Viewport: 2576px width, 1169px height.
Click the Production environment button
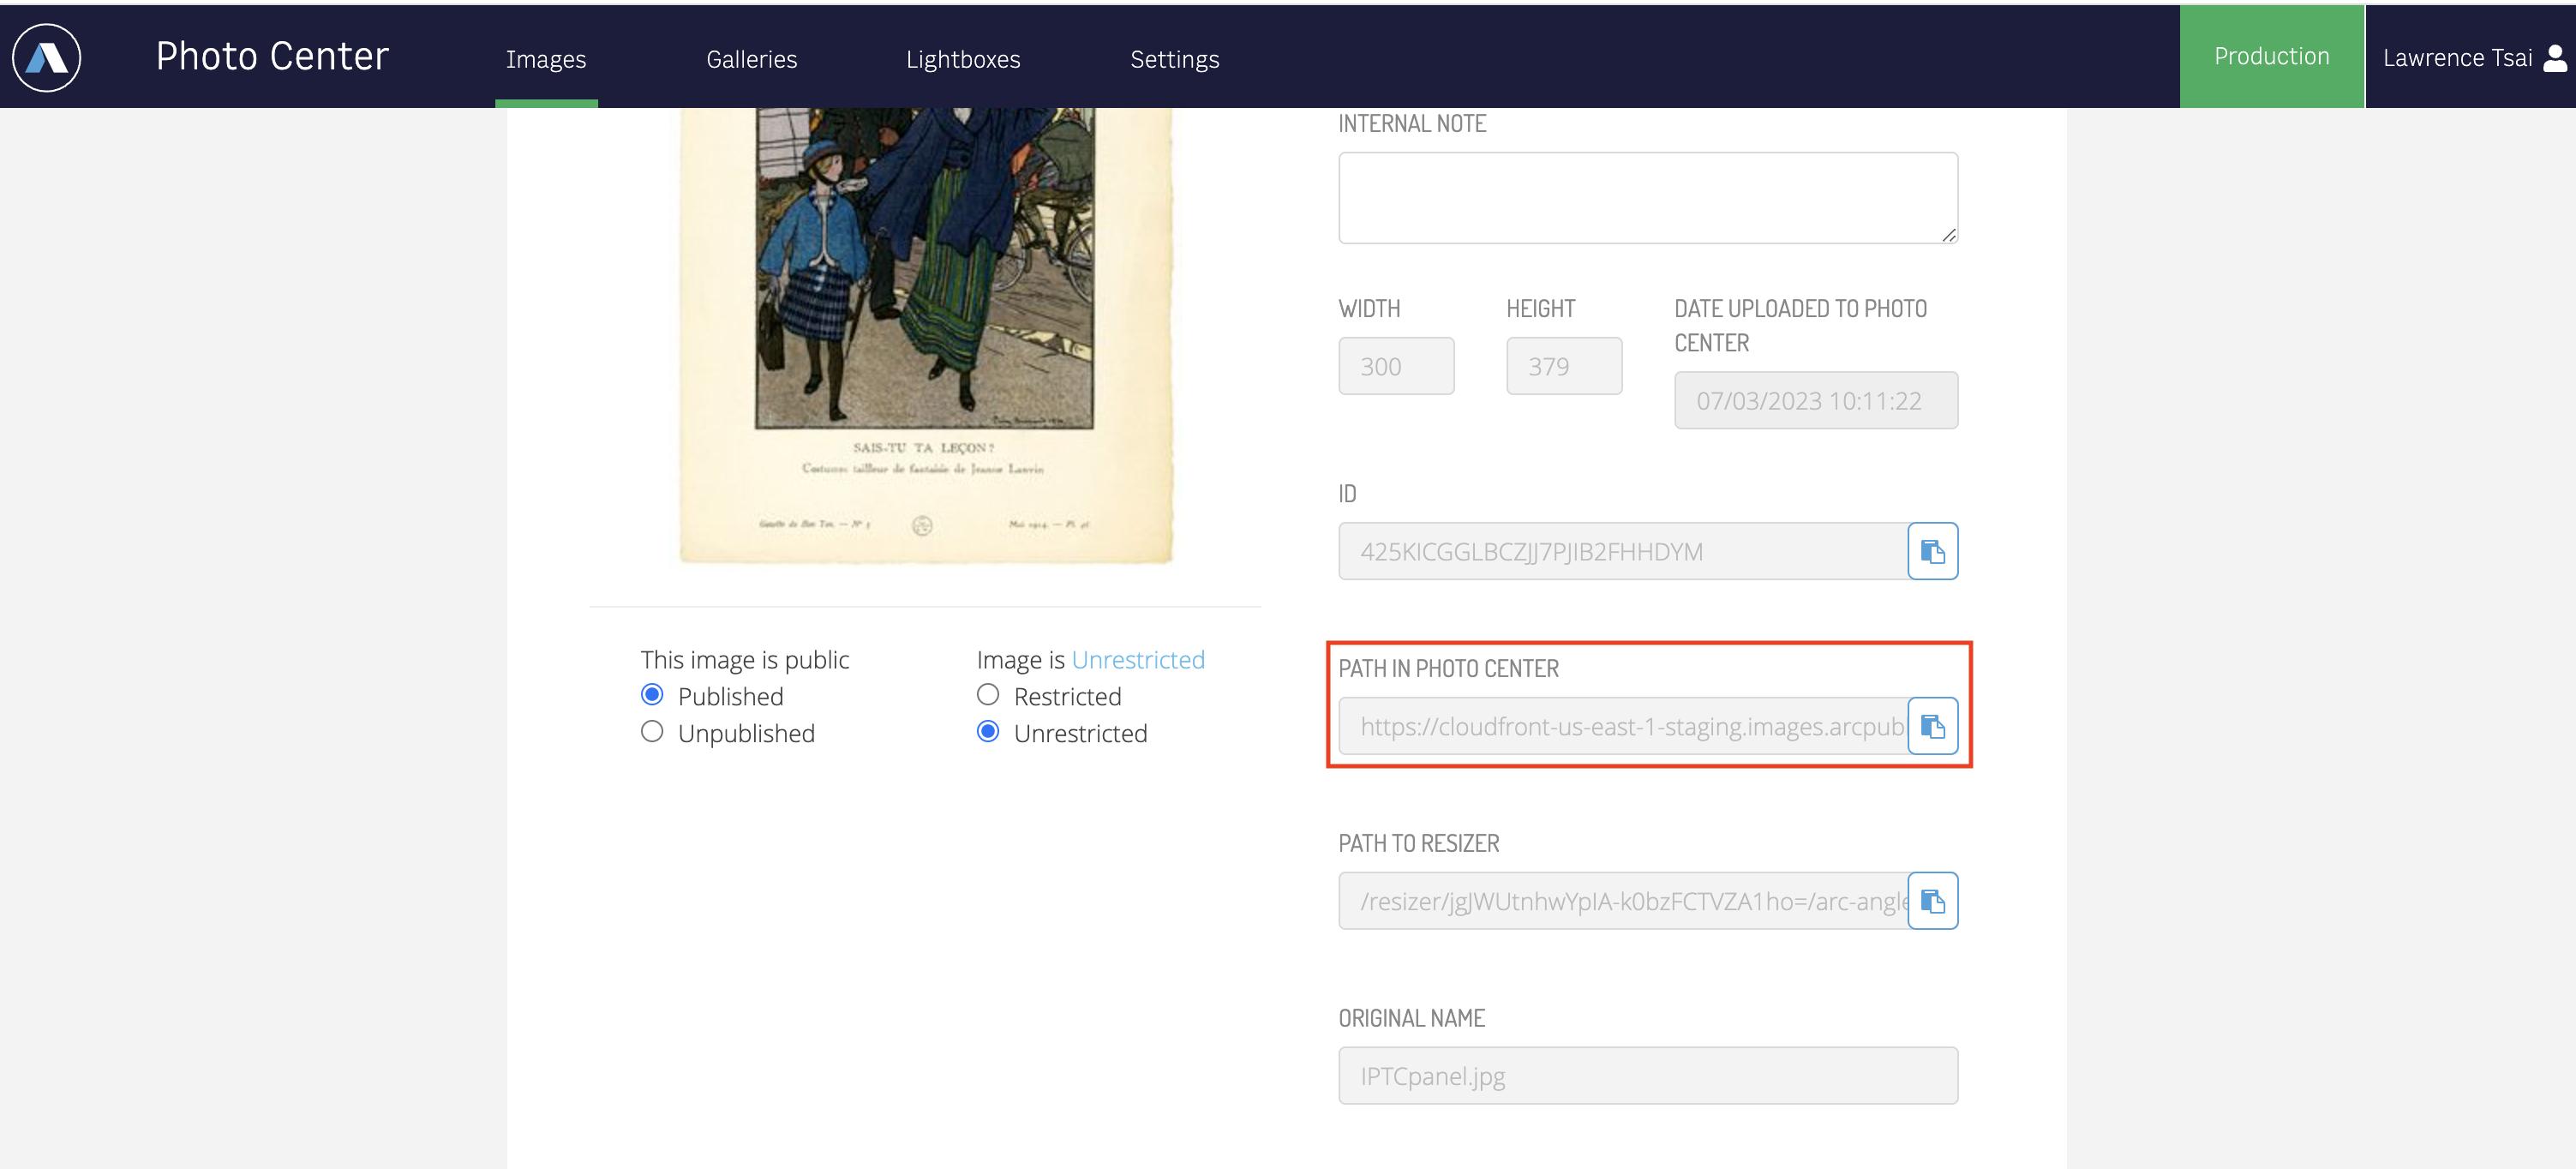[x=2272, y=56]
